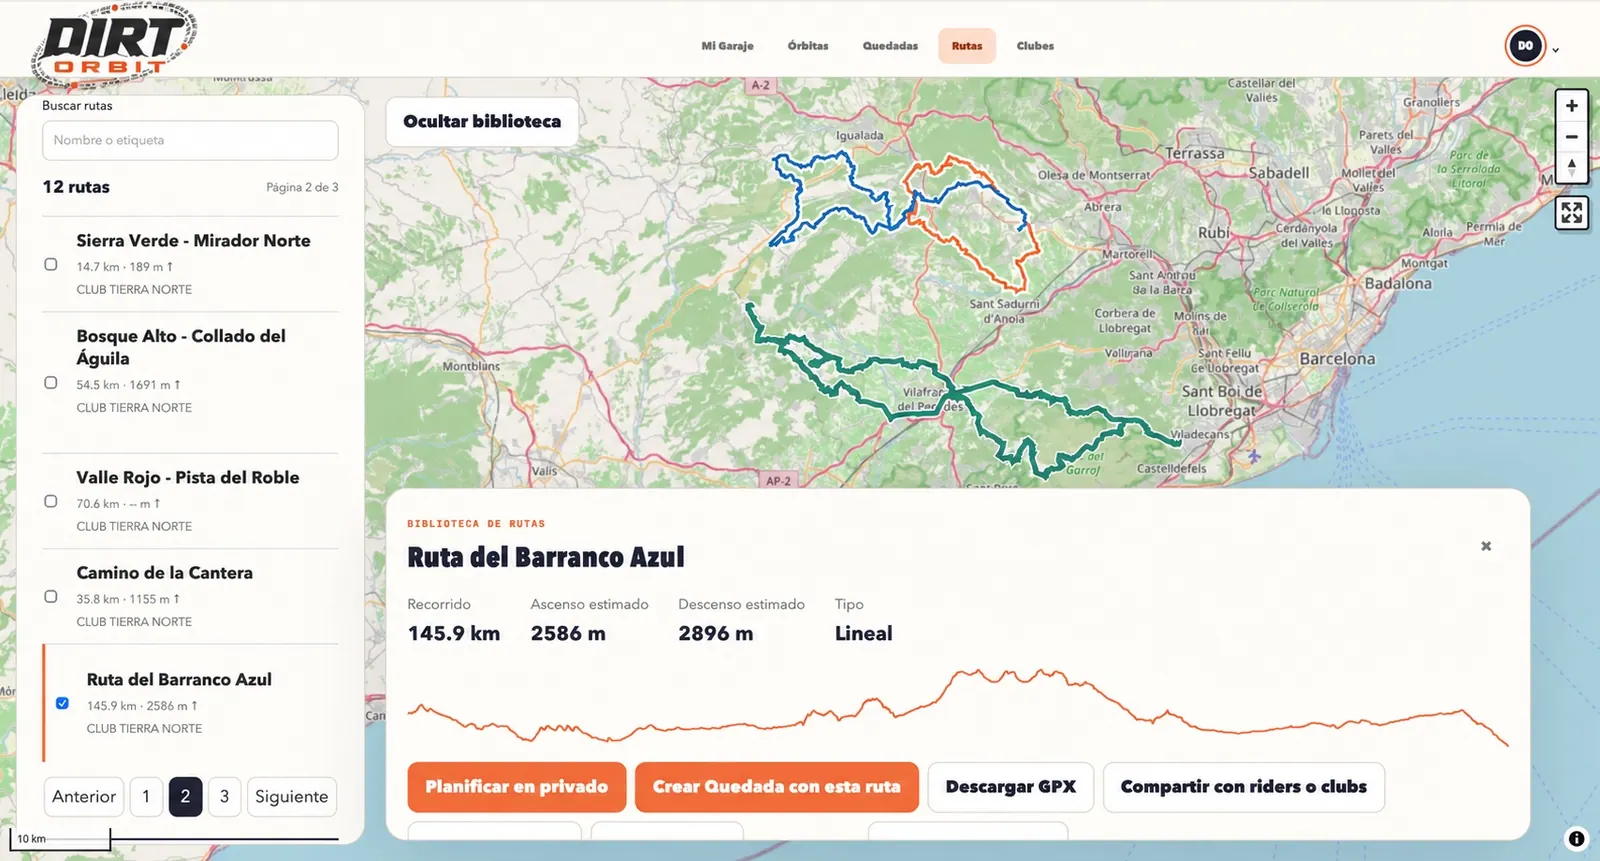
Task: Go to the Órbitas tab
Action: (x=808, y=46)
